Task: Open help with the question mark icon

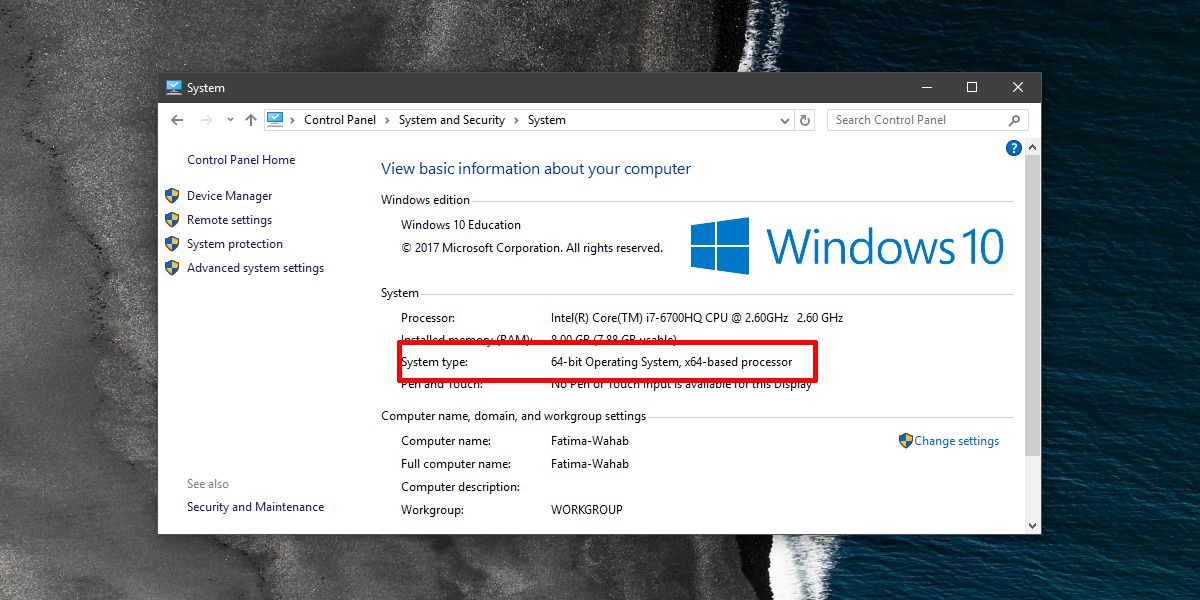Action: coord(1014,148)
